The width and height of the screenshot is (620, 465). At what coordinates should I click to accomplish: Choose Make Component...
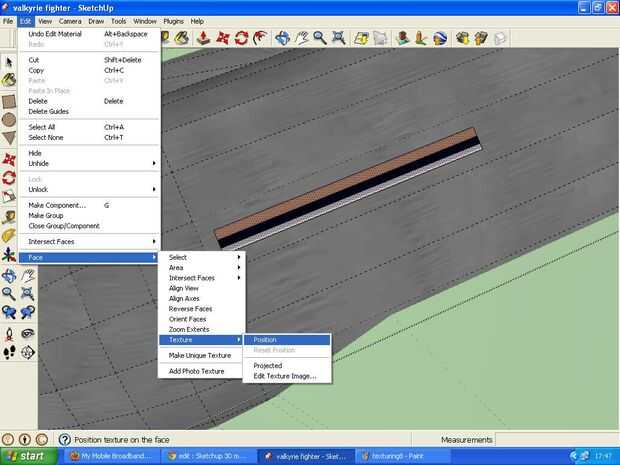[x=89, y=205]
